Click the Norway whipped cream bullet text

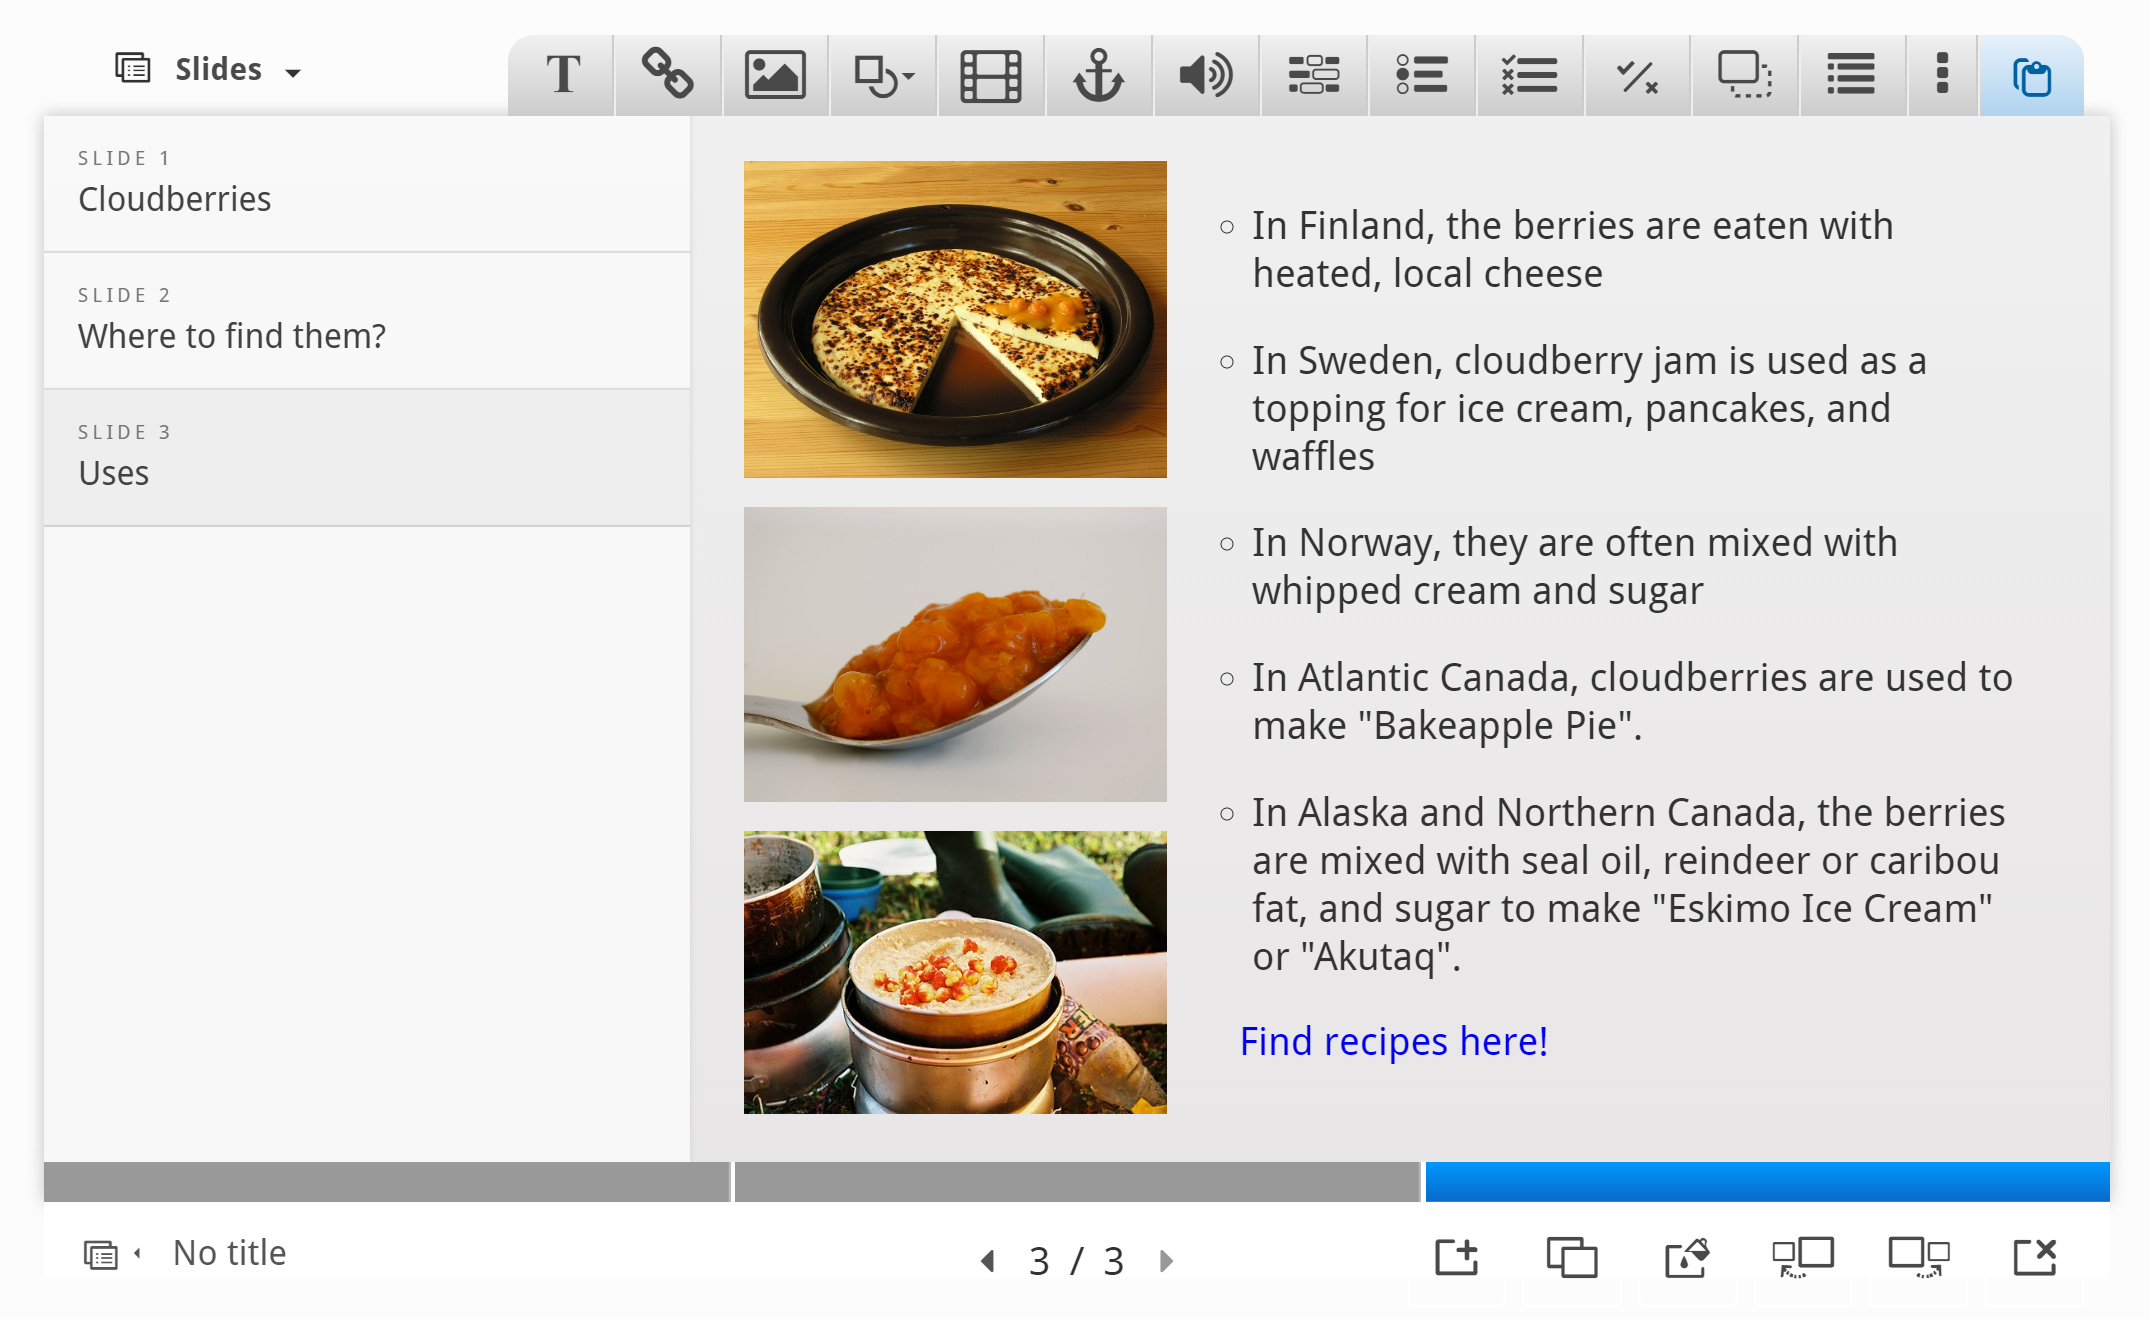pyautogui.click(x=1575, y=566)
